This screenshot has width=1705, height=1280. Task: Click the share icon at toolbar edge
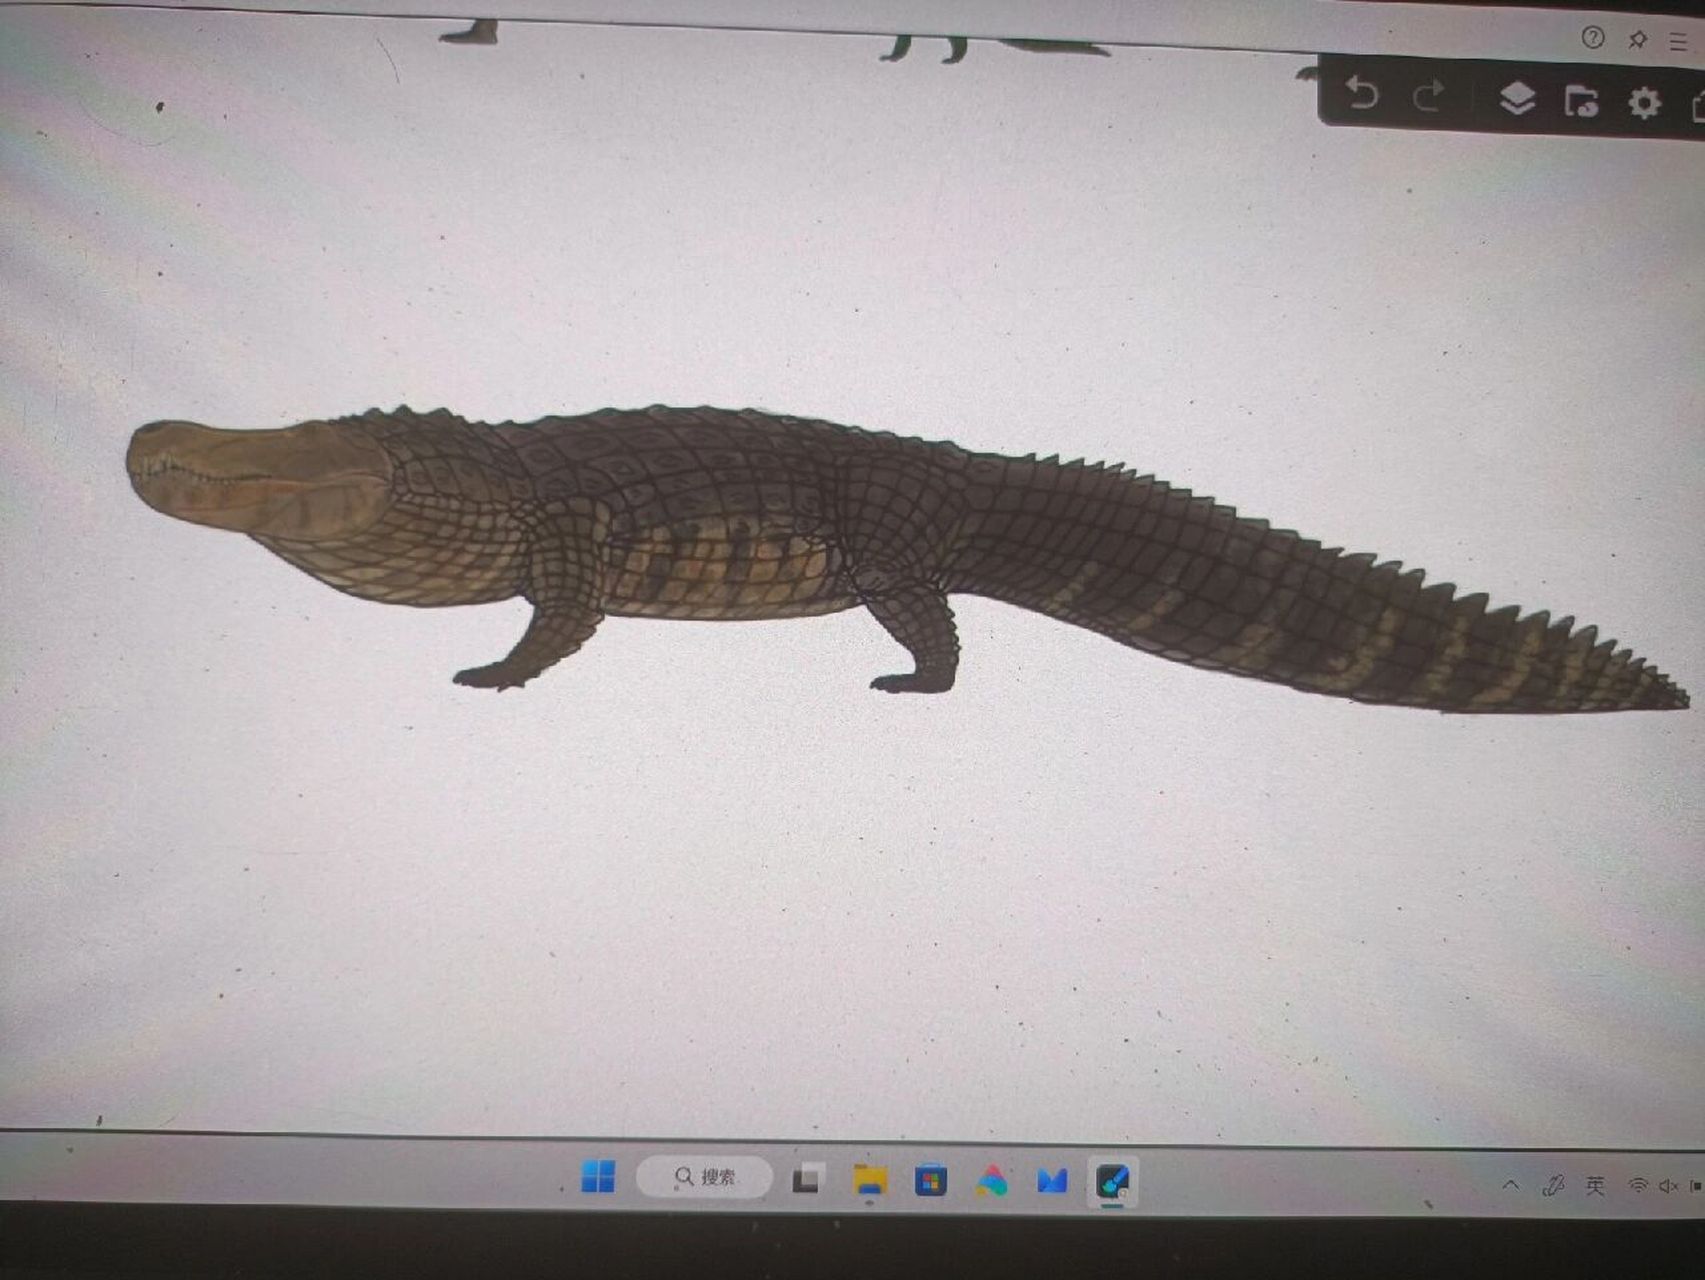pos(1697,106)
